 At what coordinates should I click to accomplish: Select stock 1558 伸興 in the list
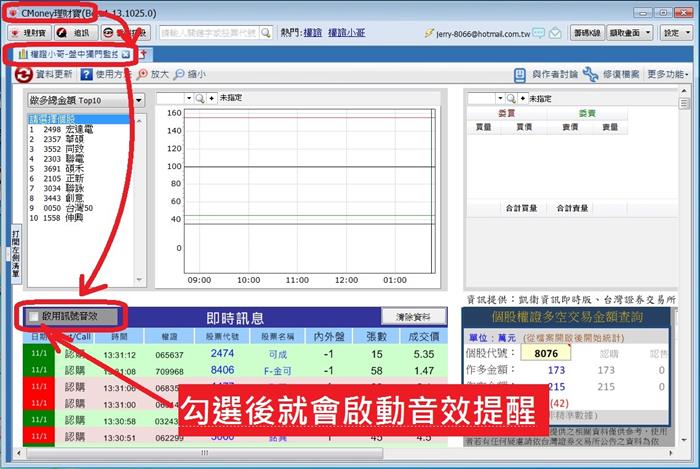coord(57,218)
